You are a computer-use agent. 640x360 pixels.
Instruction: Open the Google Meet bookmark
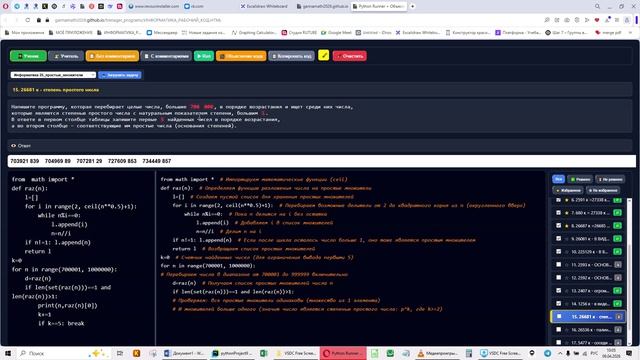click(x=336, y=32)
